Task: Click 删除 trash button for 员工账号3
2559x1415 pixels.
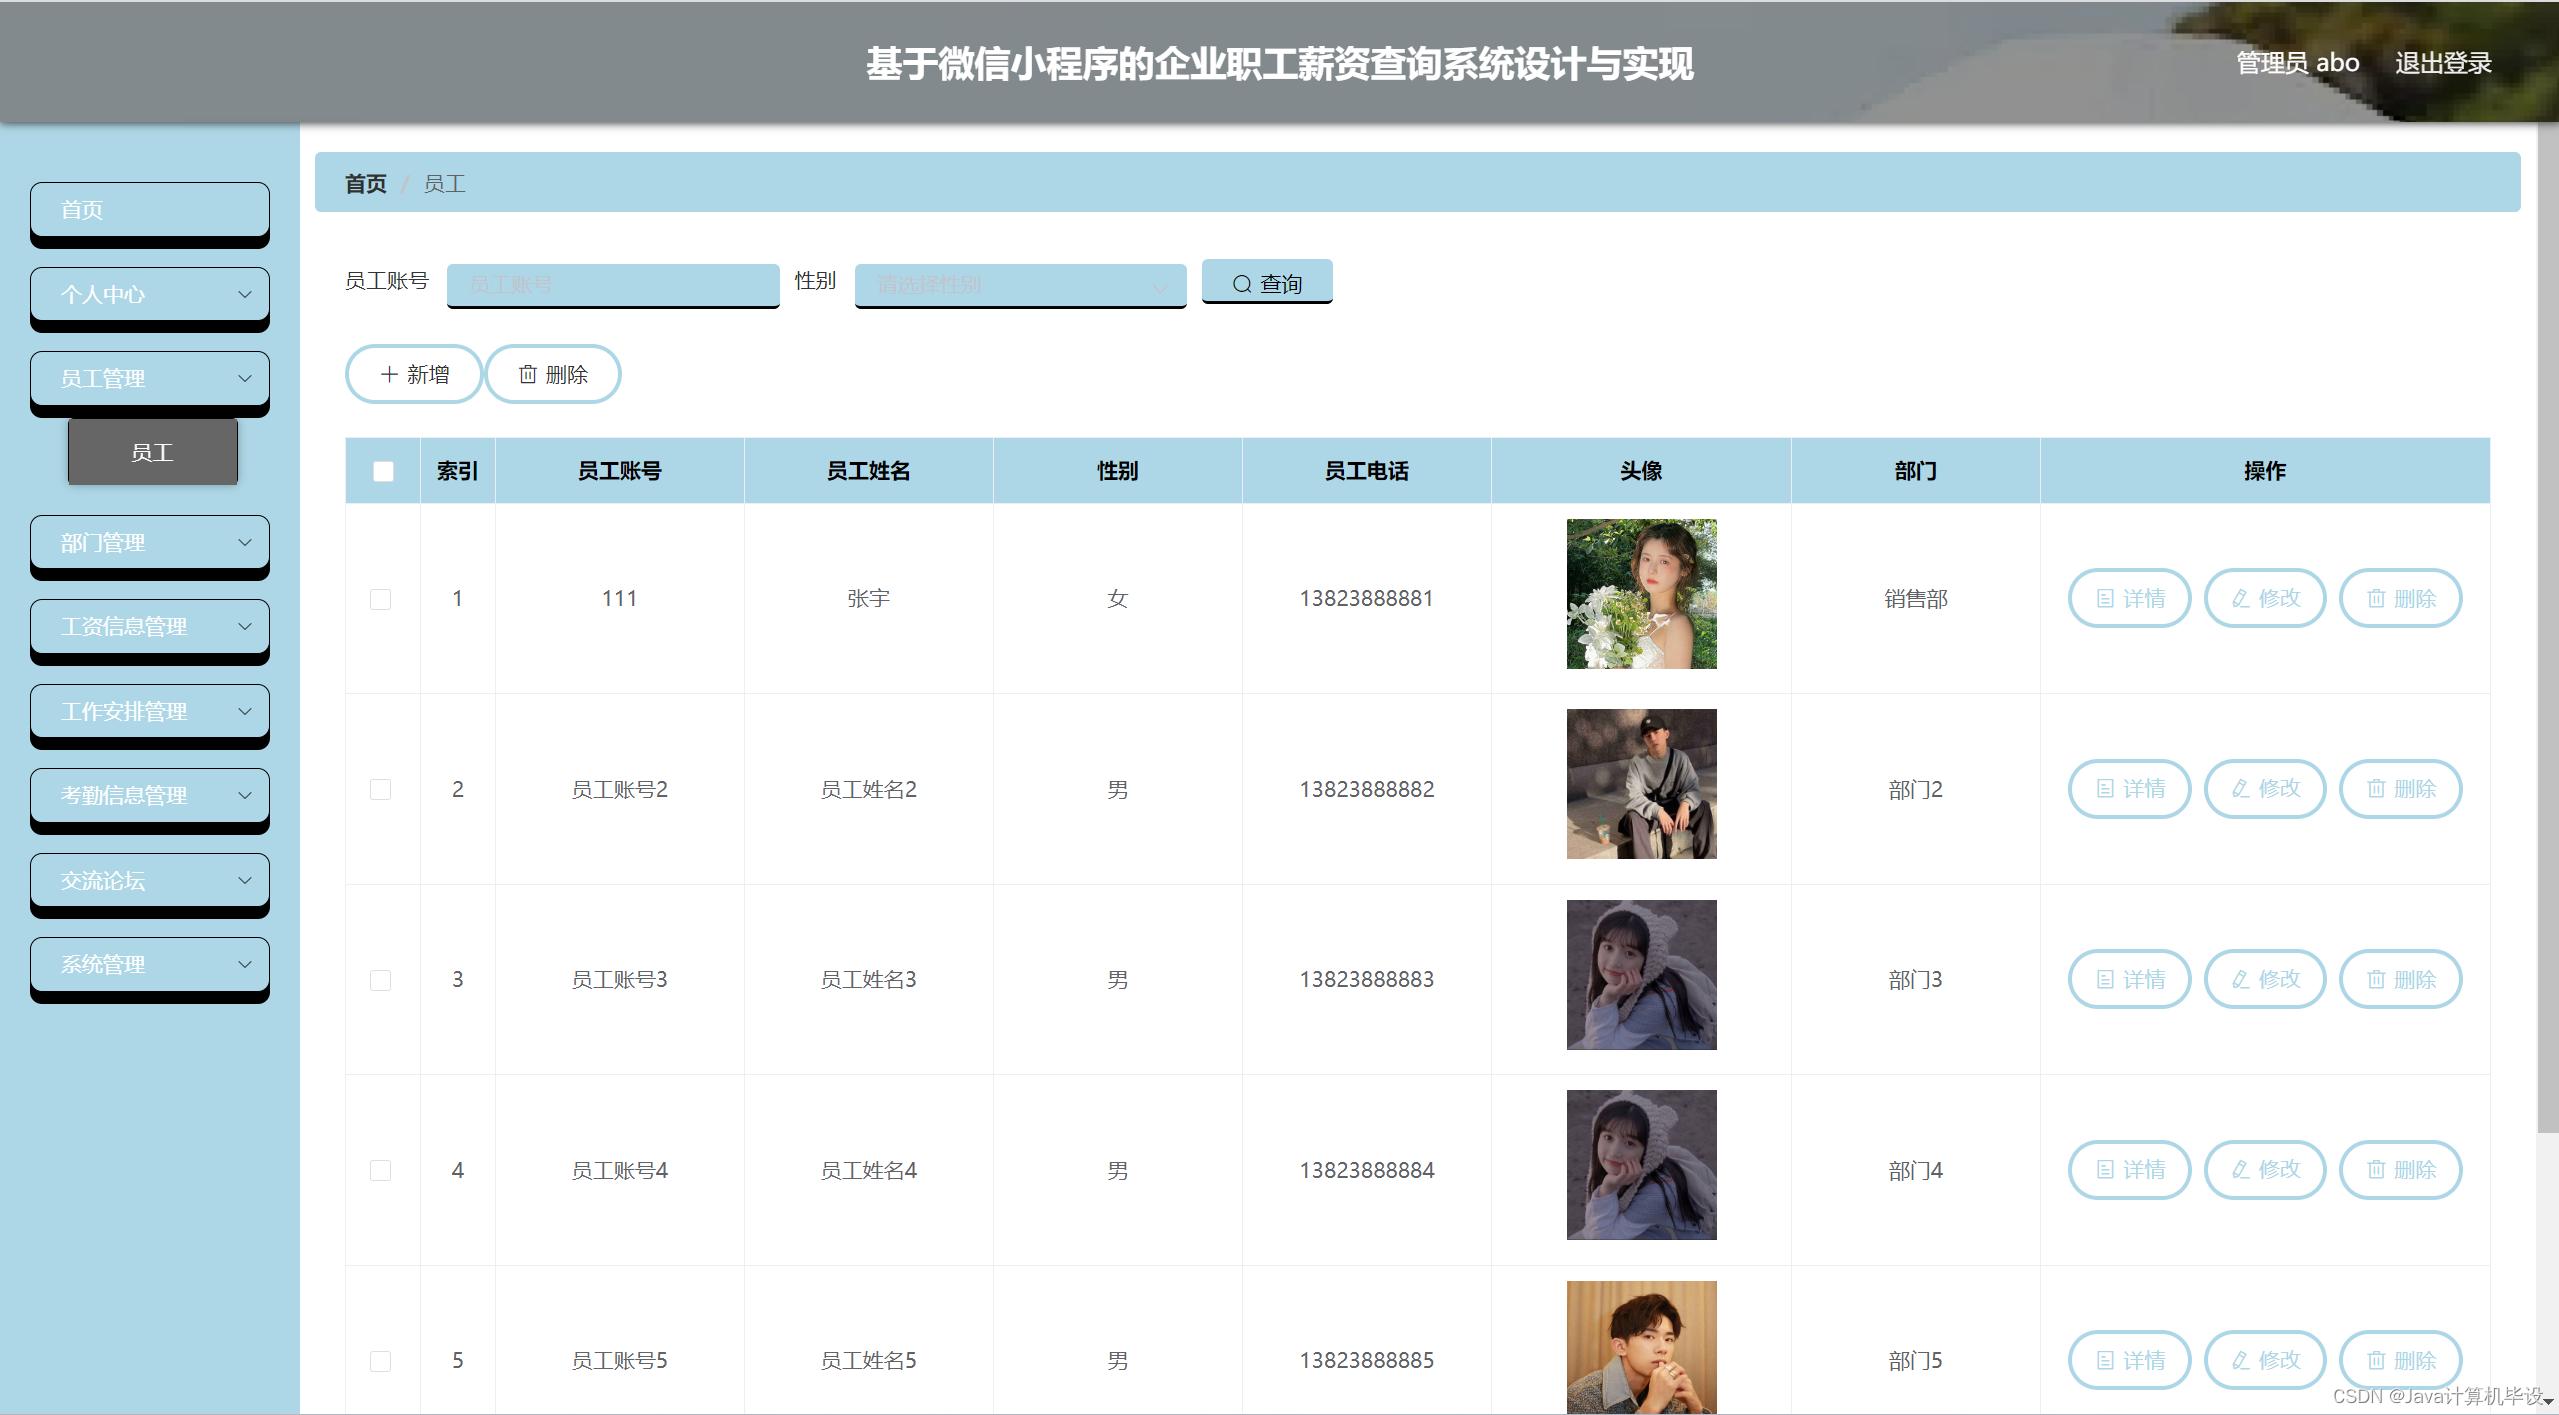Action: 2400,979
